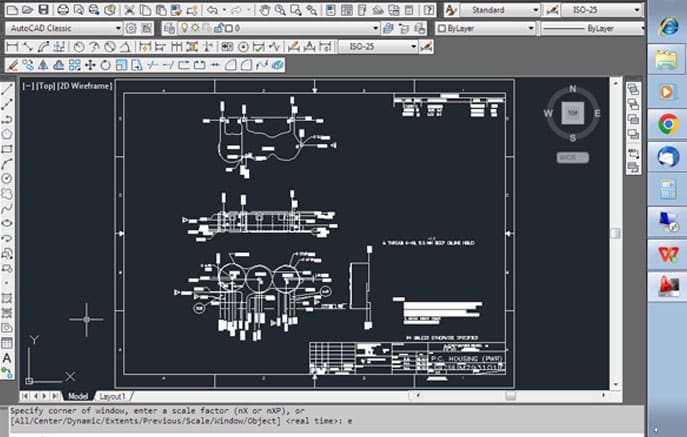The height and width of the screenshot is (437, 687).
Task: Open a drawing file via Open icon
Action: (x=28, y=10)
